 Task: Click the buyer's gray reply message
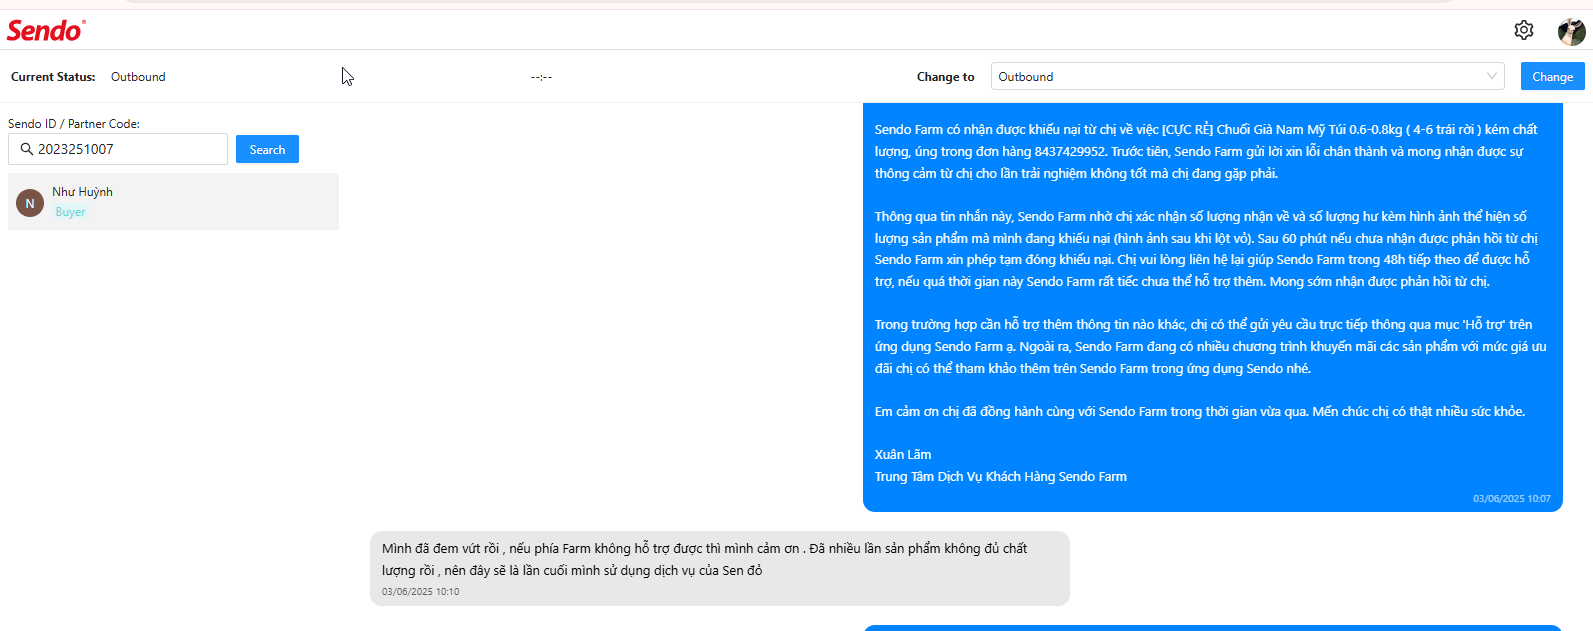pyautogui.click(x=720, y=568)
